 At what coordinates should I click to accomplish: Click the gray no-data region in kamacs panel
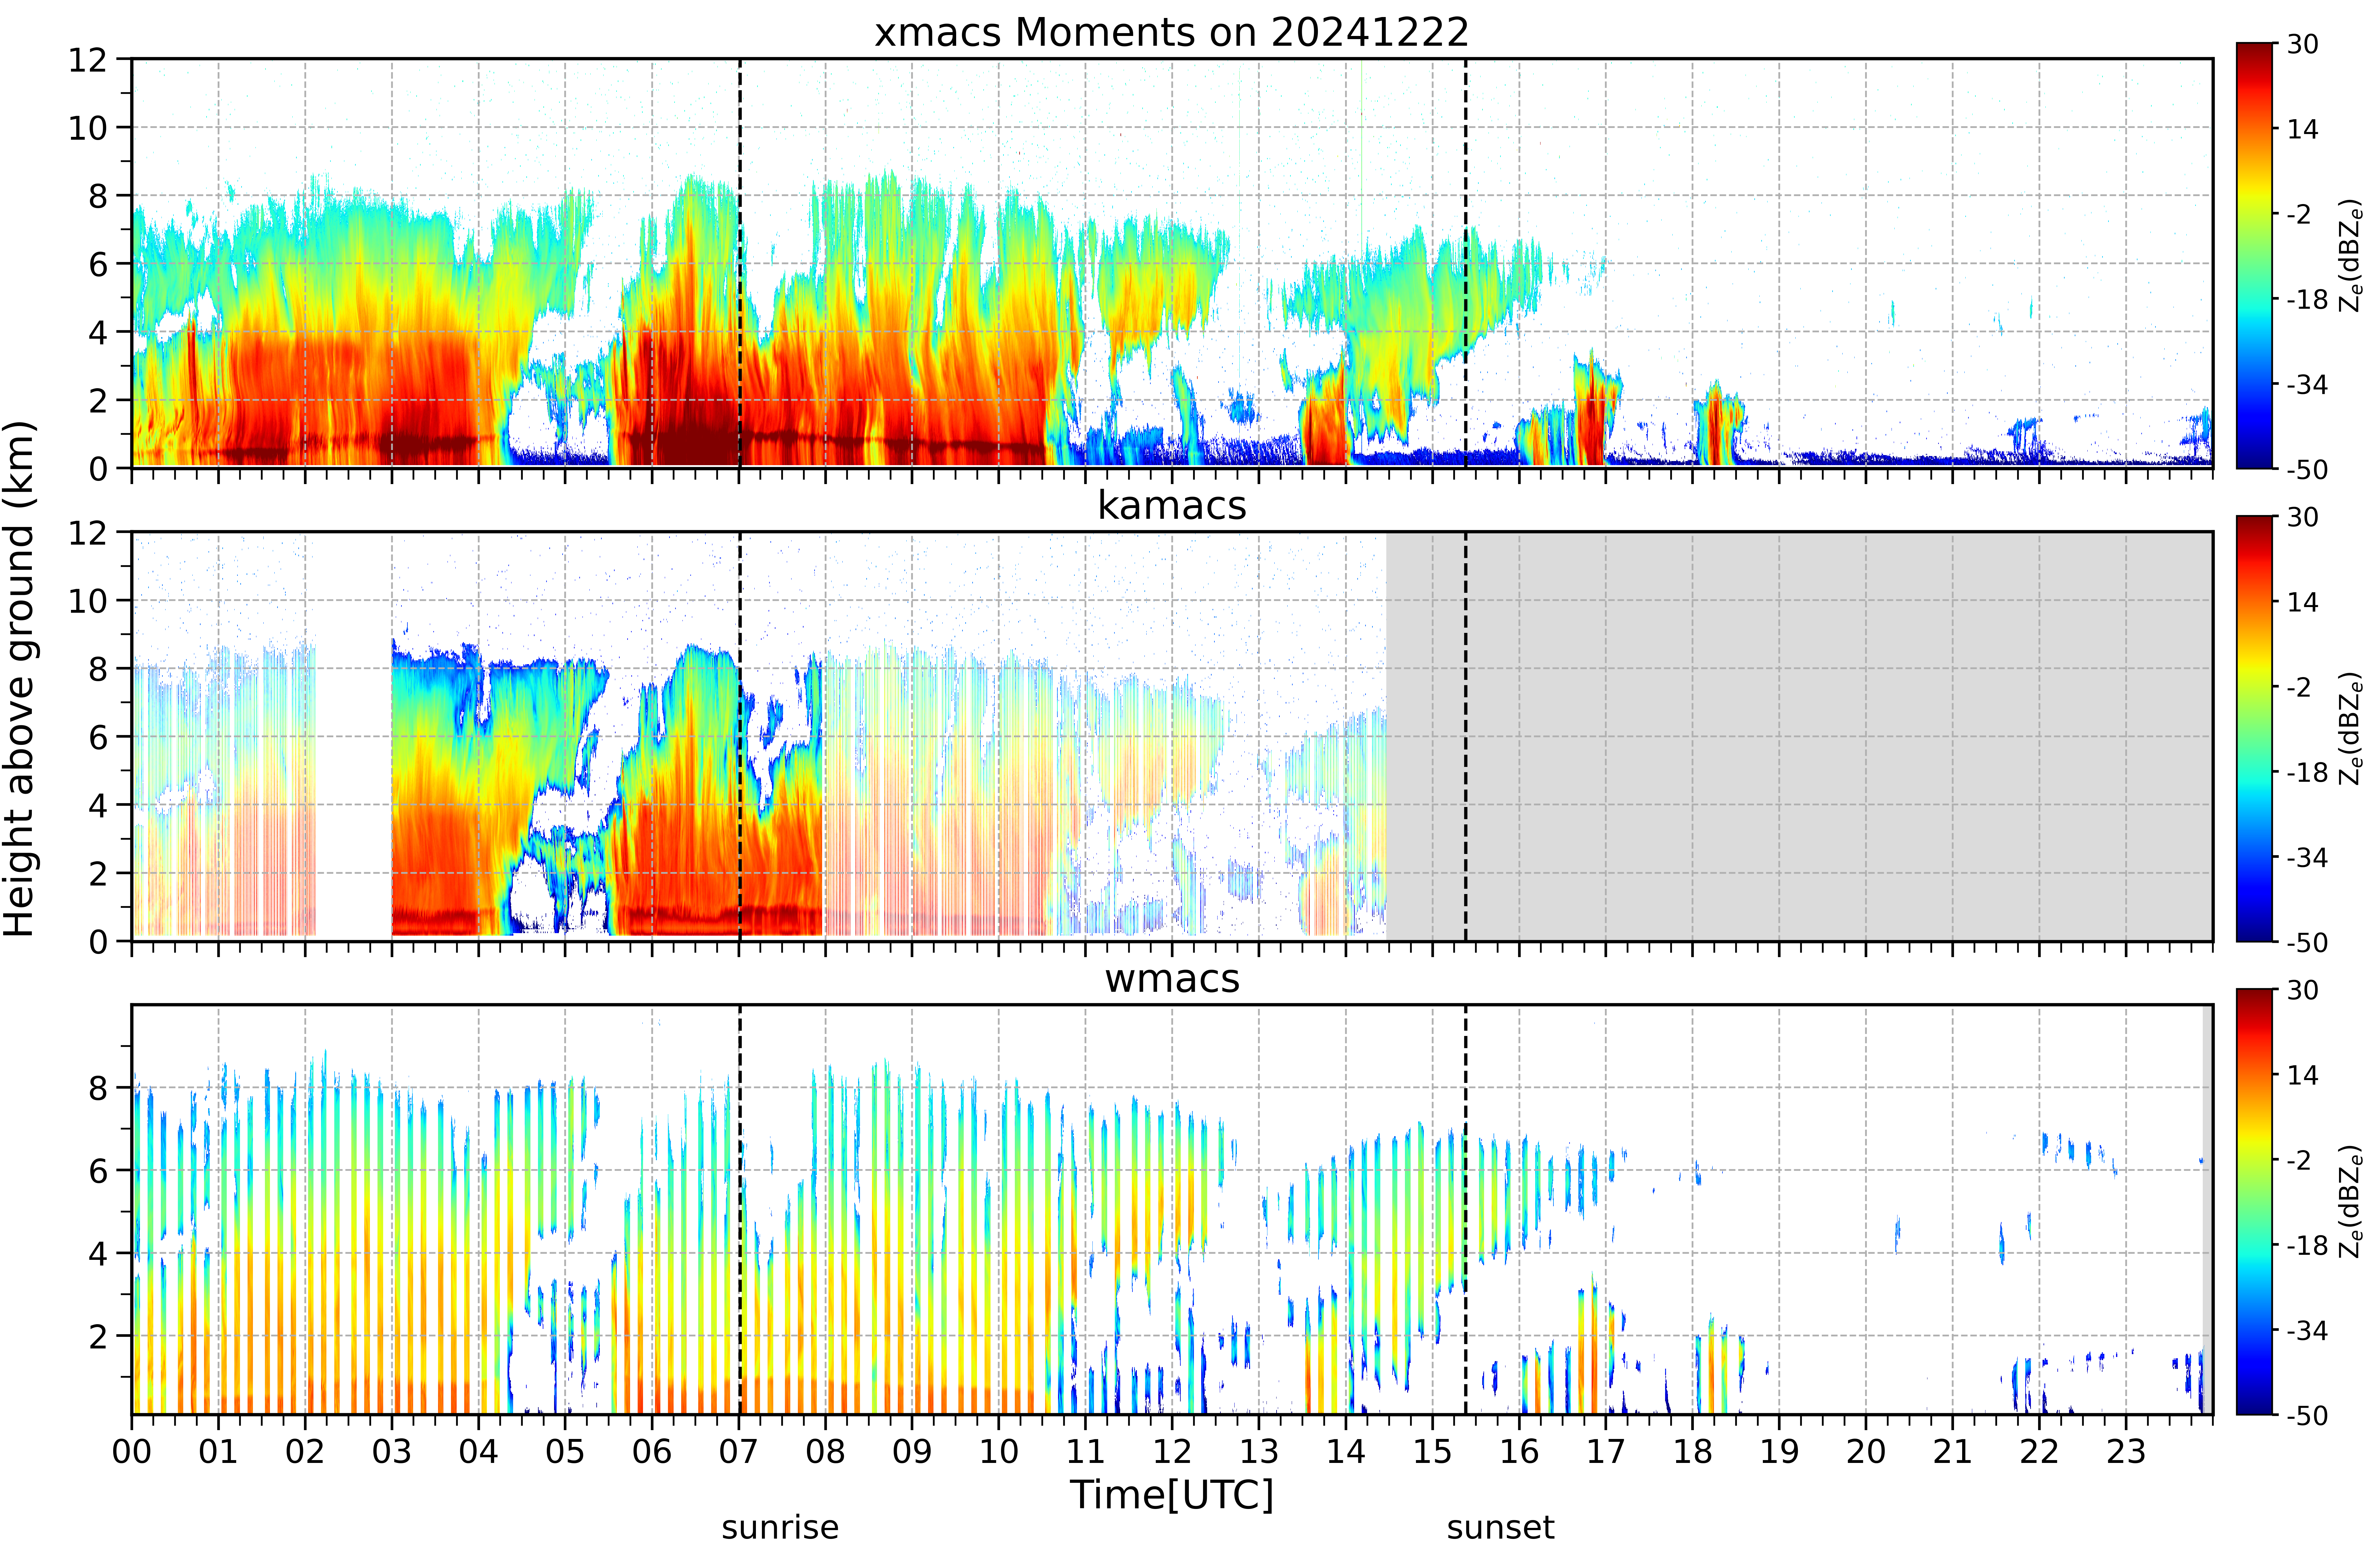1799,736
